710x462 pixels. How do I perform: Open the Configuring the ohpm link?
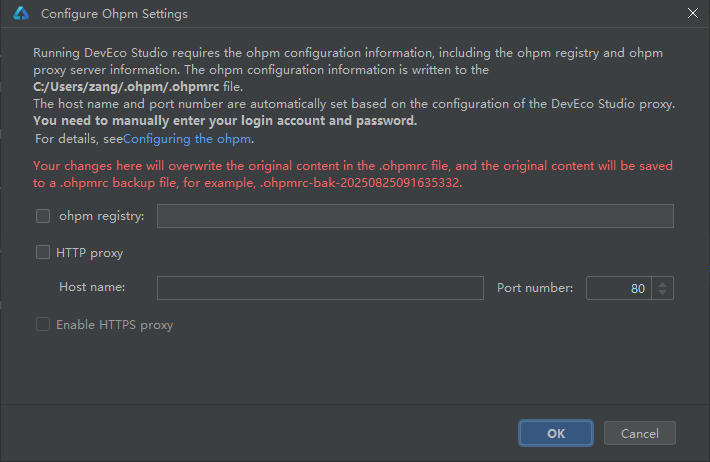186,139
